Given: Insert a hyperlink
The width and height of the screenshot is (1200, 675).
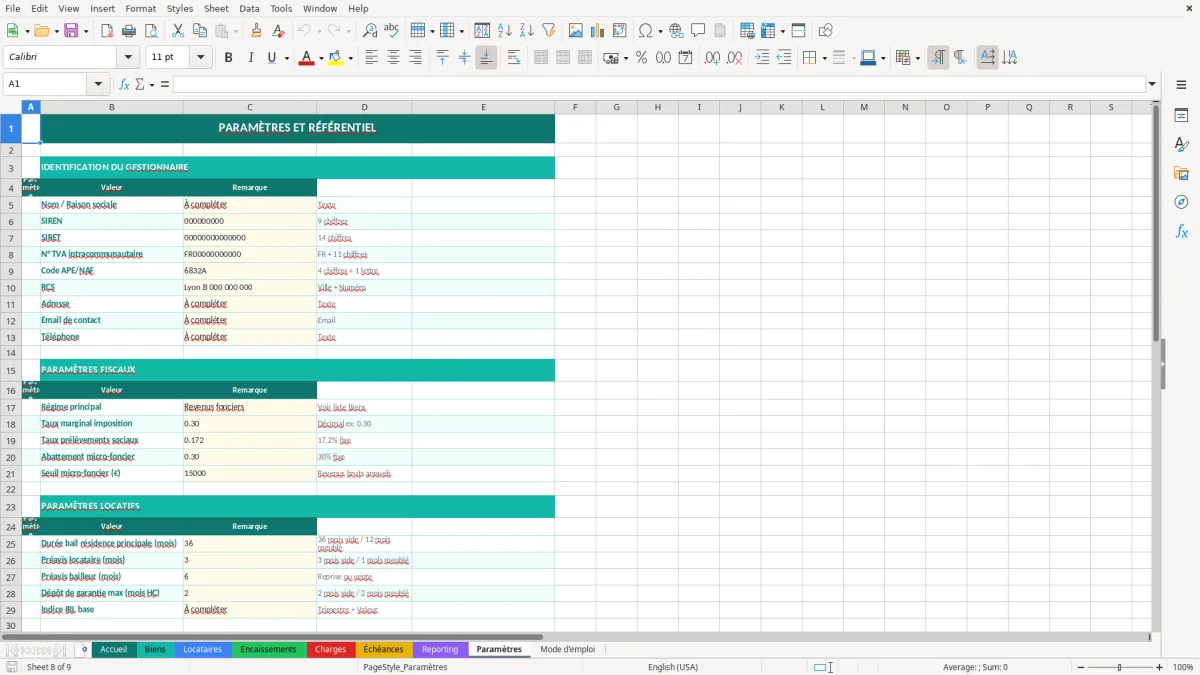Looking at the screenshot, I should point(676,31).
